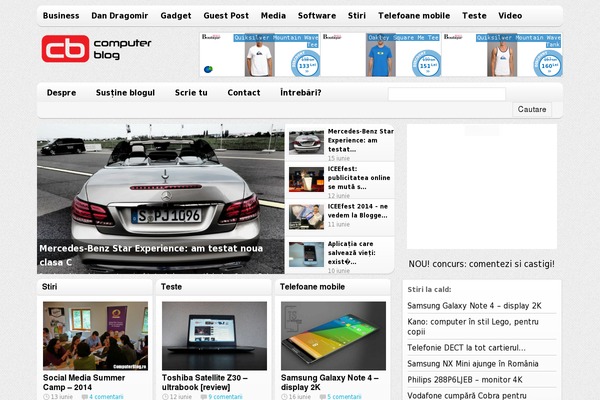Screen dimensions: 600x400
Task: Open the Toshiba ultrabook photo
Action: 214,336
